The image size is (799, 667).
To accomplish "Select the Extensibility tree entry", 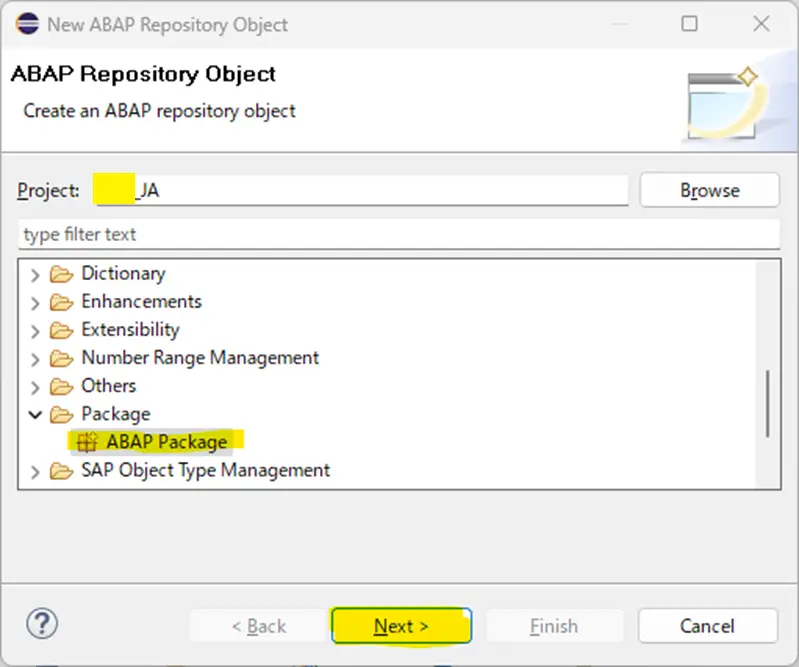I will coord(130,330).
